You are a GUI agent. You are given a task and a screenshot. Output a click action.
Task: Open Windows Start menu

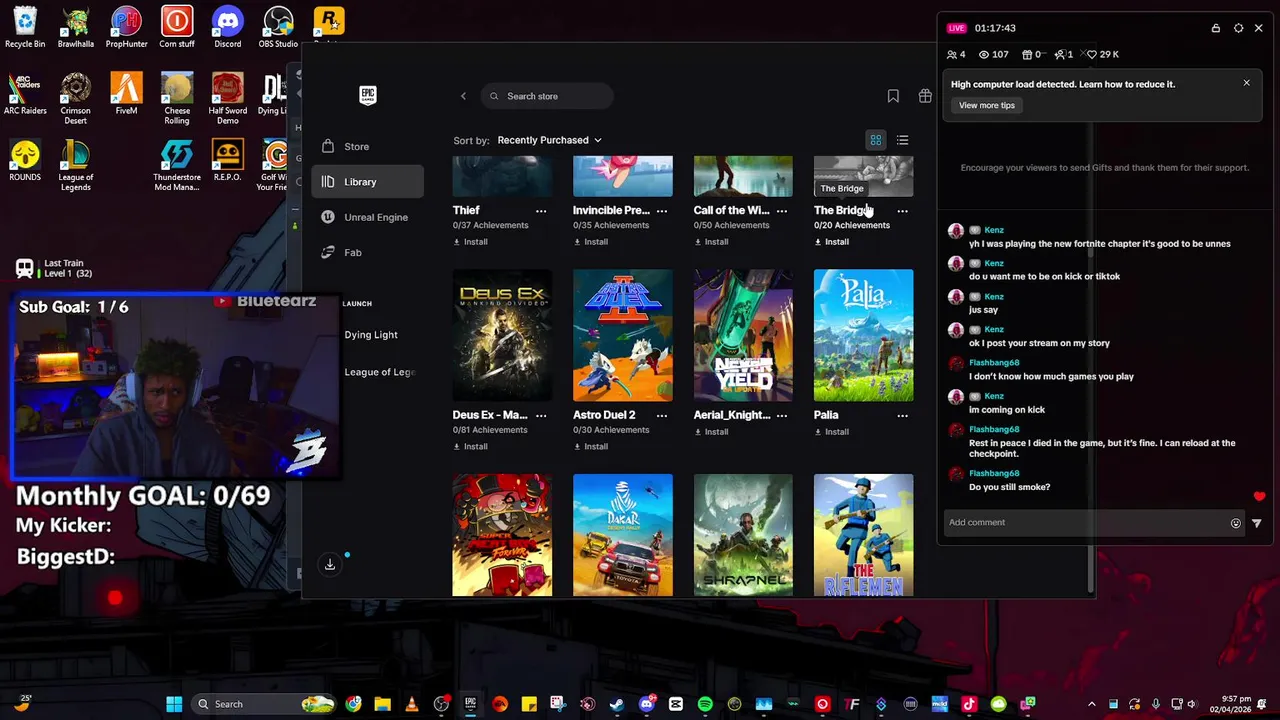coord(174,704)
